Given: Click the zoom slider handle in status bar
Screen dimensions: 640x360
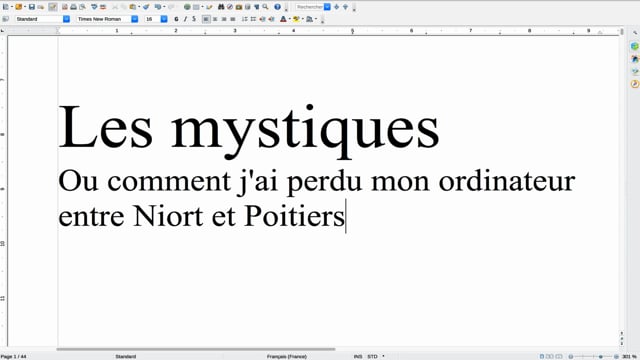Looking at the screenshot, I should tap(600, 356).
